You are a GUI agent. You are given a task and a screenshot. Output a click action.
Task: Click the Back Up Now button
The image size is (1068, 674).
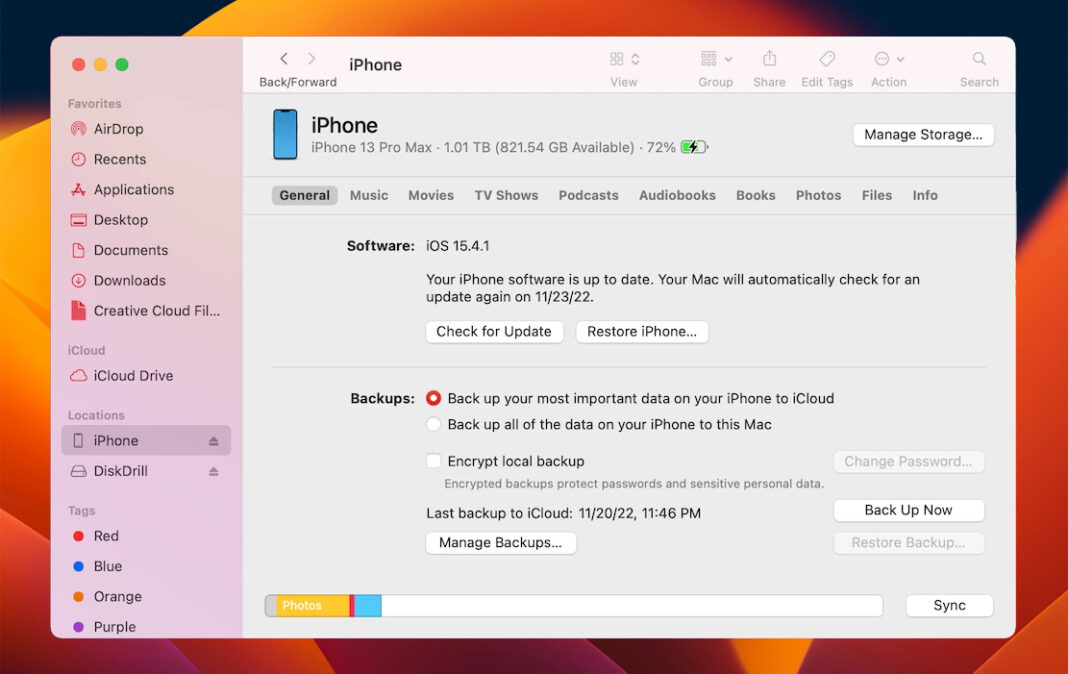pyautogui.click(x=908, y=510)
